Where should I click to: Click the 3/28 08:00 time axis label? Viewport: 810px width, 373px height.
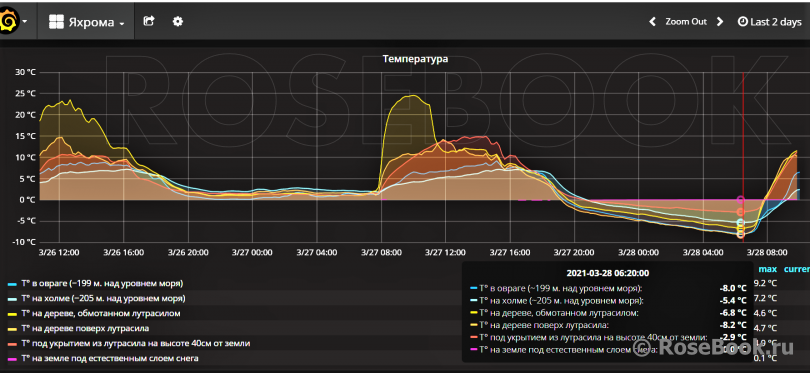pos(767,253)
